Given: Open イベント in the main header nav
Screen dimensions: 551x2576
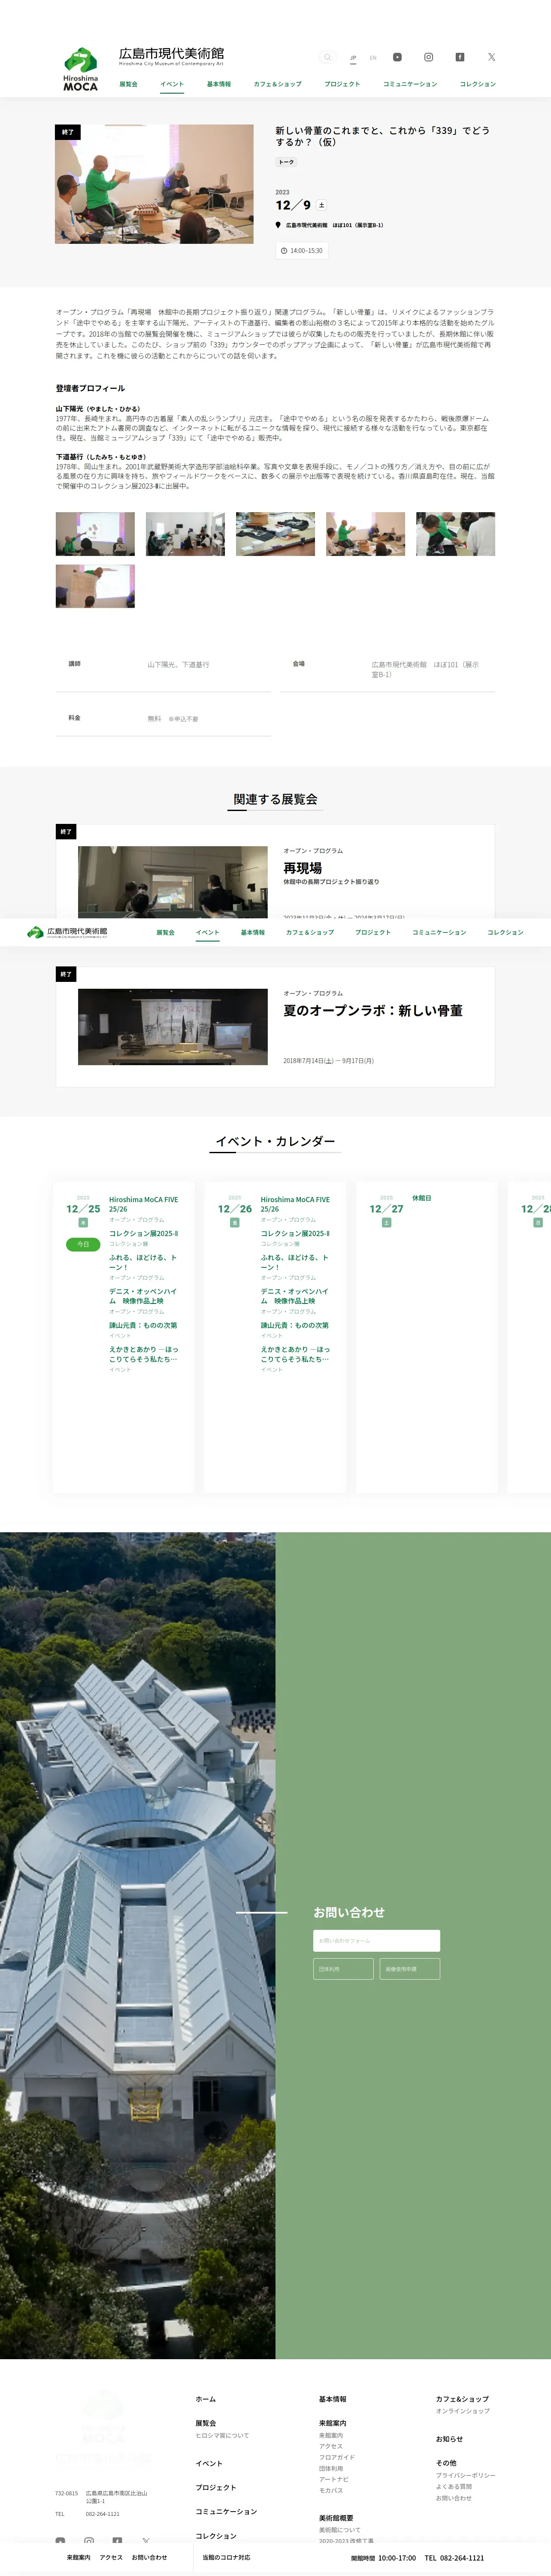Looking at the screenshot, I should [172, 84].
